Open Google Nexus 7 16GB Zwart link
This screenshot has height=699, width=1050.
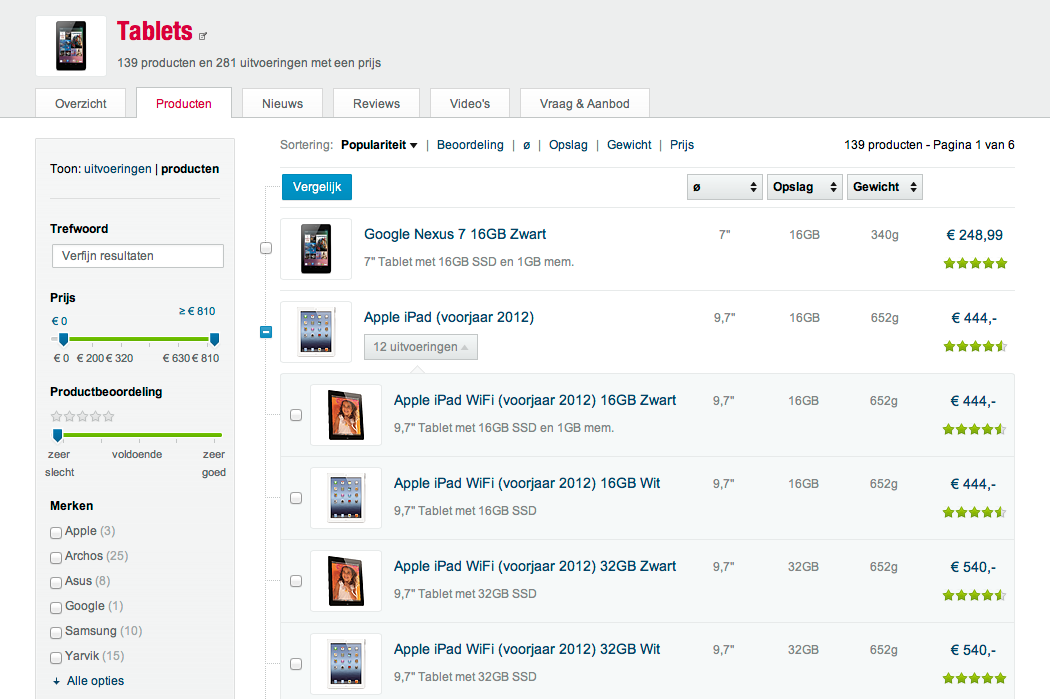coord(455,234)
